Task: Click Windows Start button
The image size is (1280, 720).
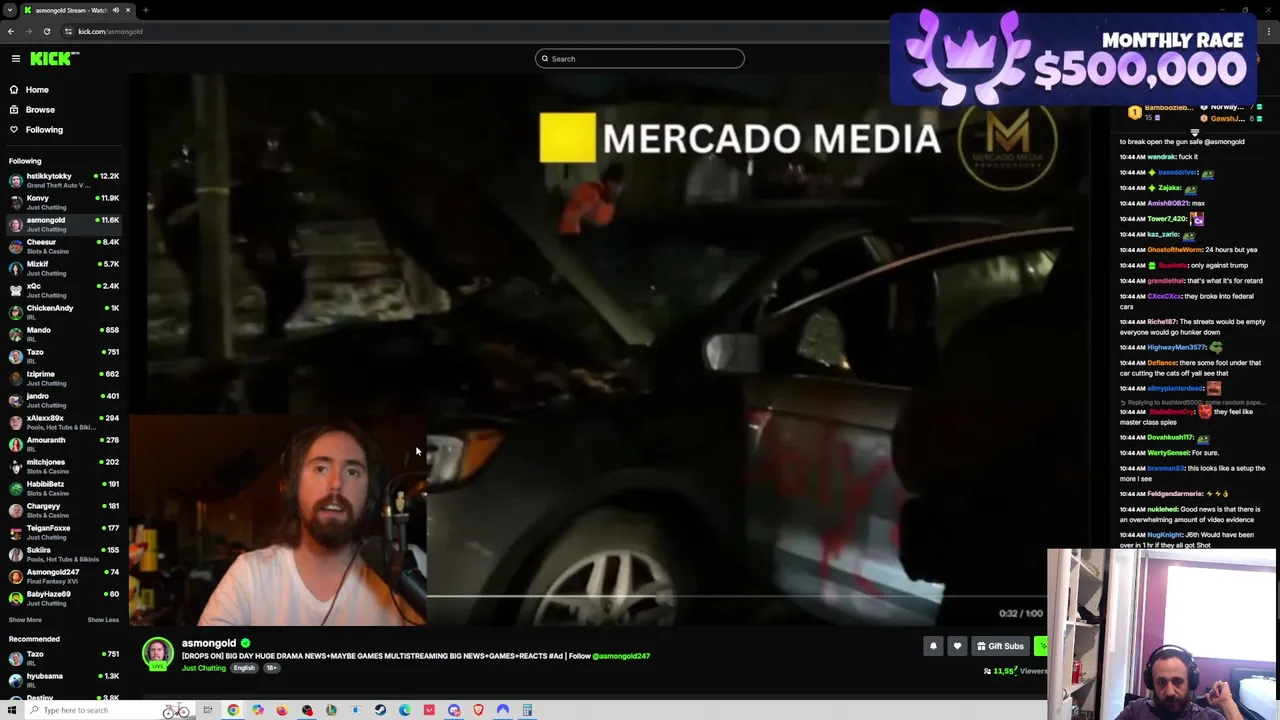Action: click(x=11, y=710)
